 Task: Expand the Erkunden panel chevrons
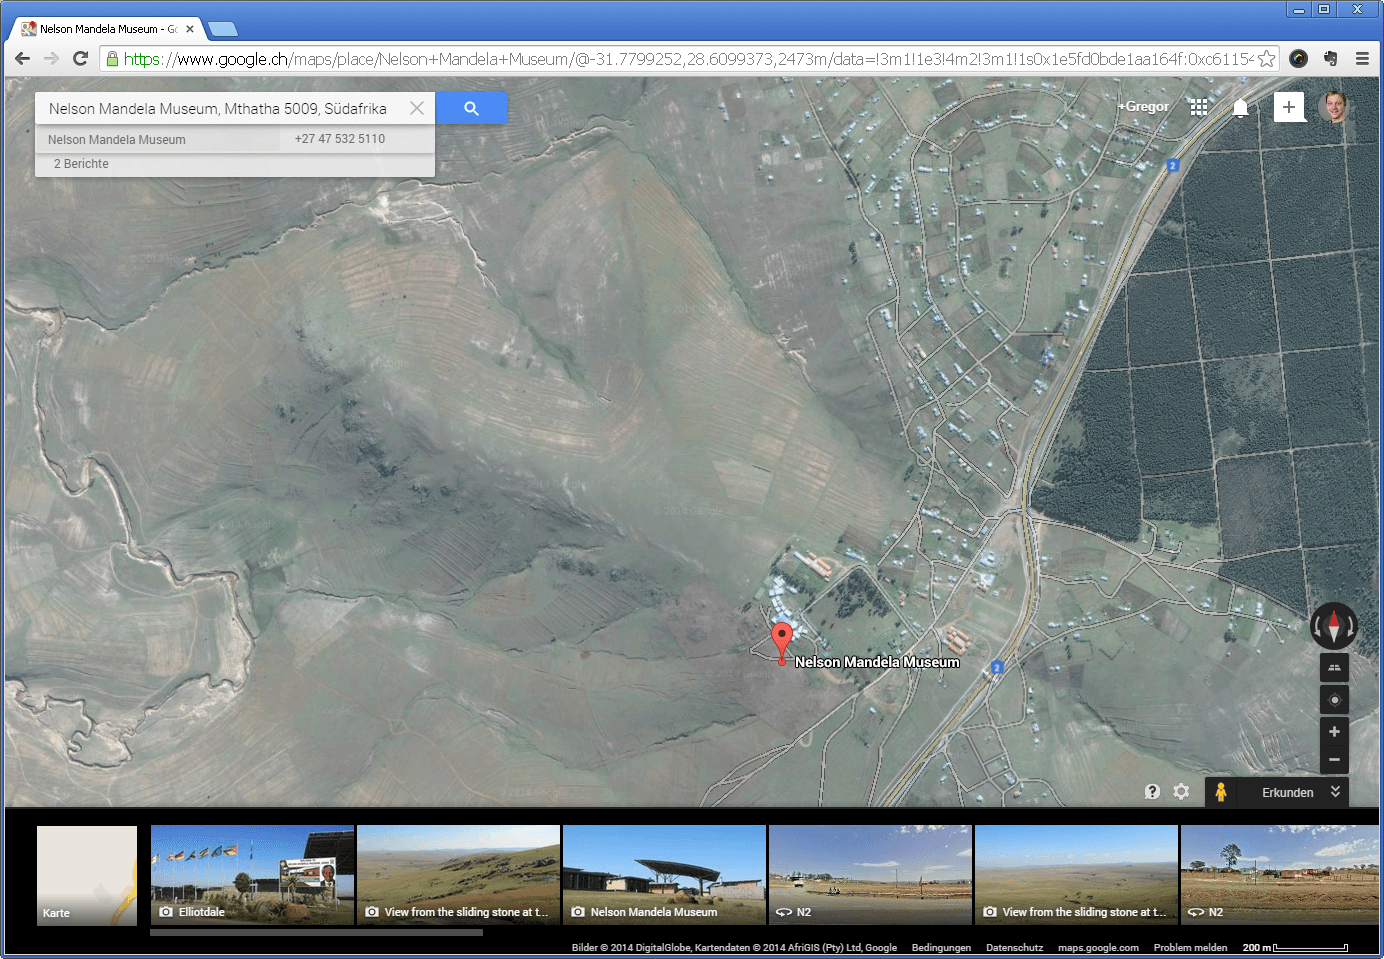pyautogui.click(x=1334, y=792)
